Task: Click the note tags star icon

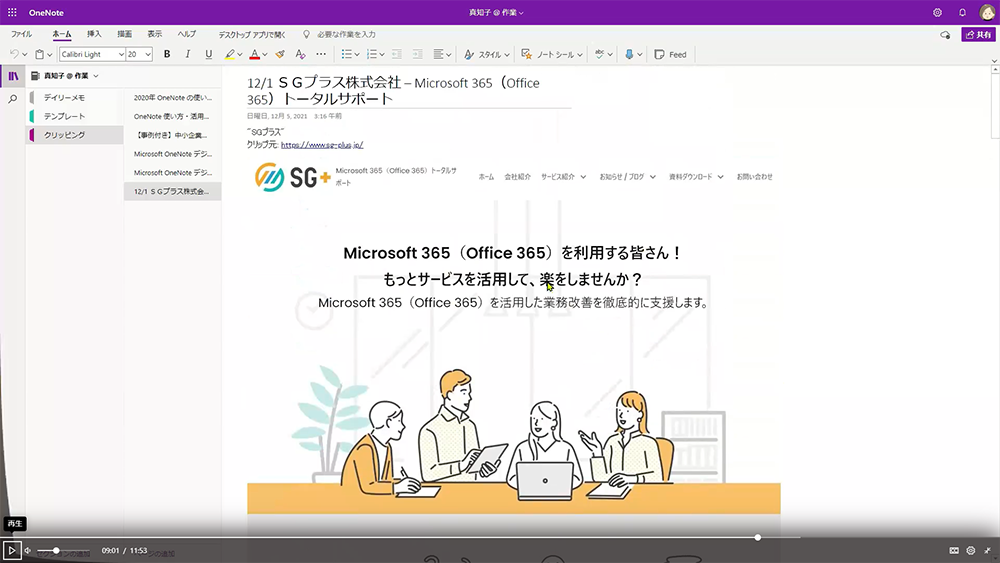Action: [x=526, y=54]
